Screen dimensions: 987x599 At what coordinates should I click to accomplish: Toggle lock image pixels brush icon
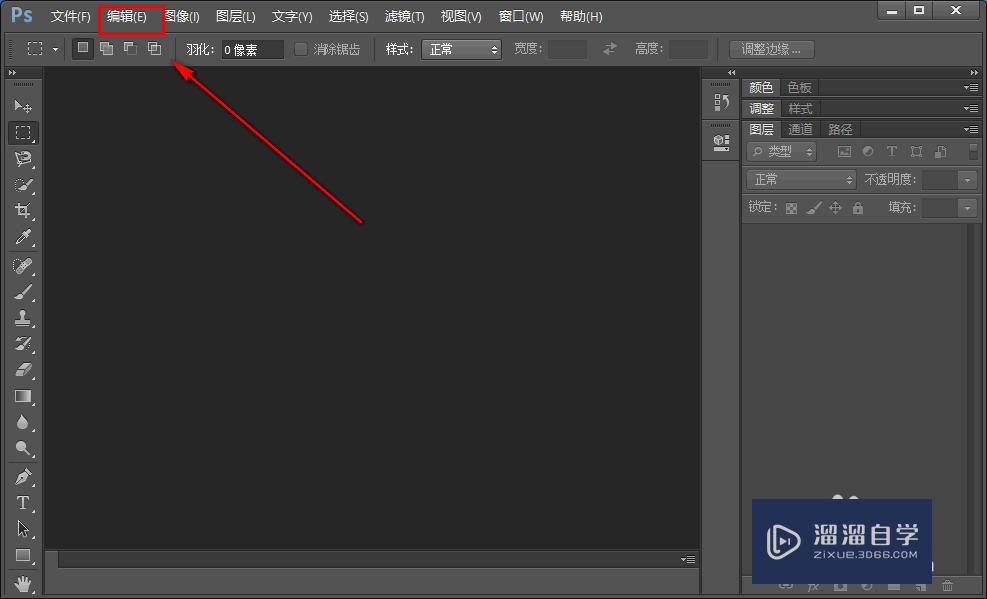pyautogui.click(x=814, y=207)
